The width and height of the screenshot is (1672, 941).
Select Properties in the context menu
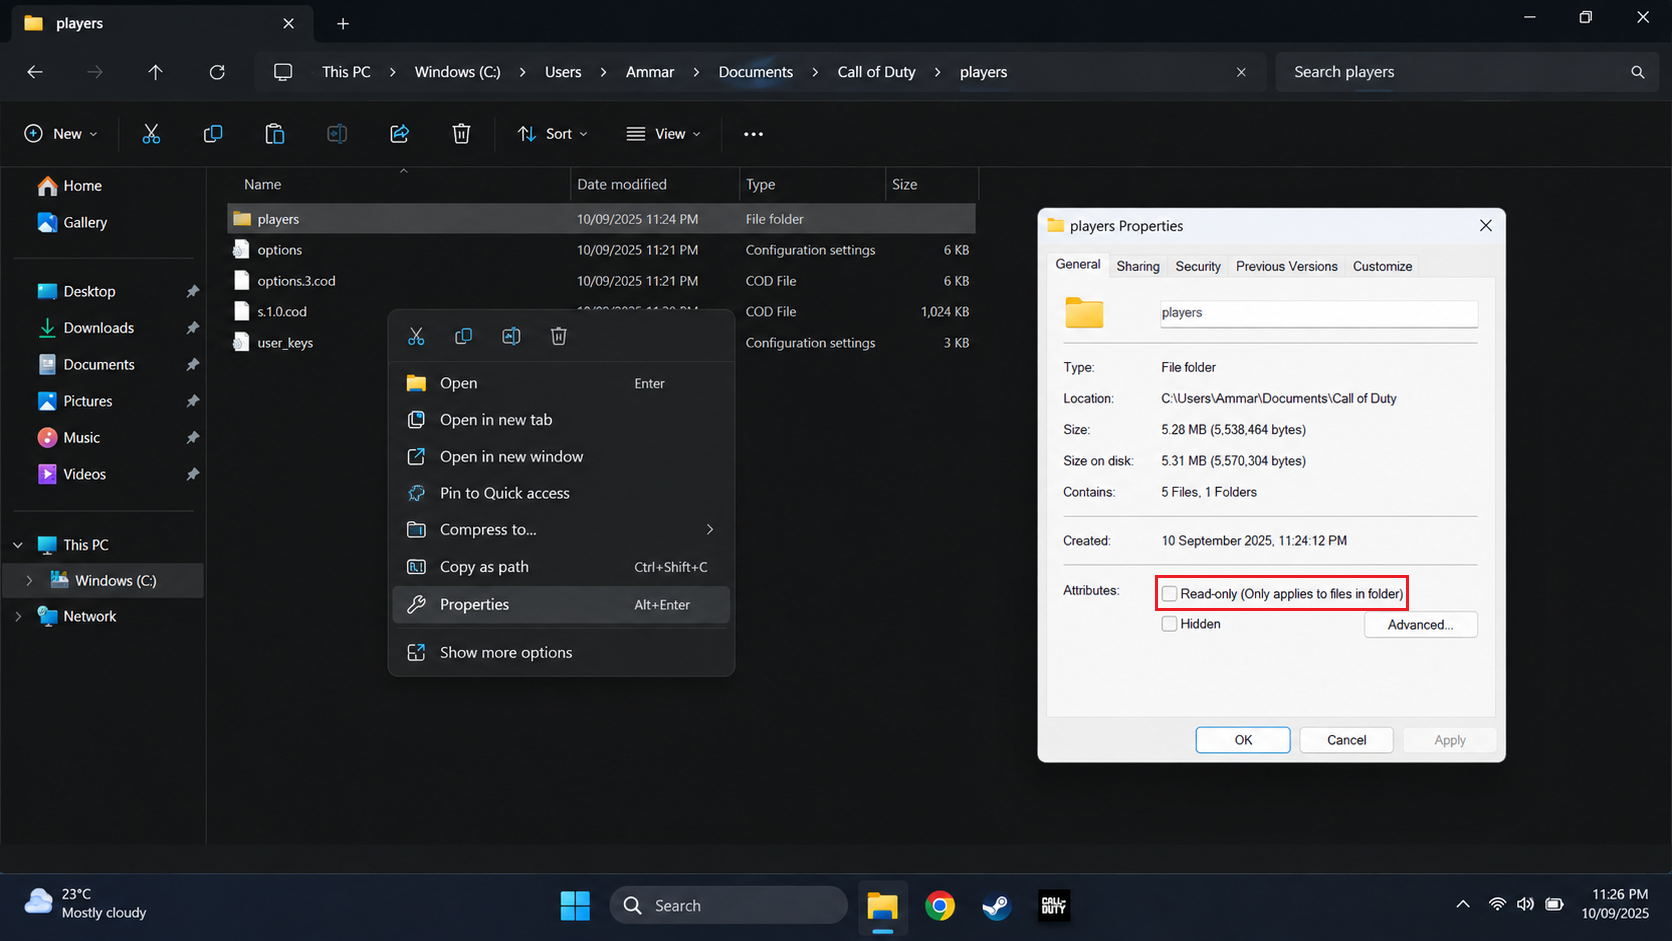click(561, 605)
